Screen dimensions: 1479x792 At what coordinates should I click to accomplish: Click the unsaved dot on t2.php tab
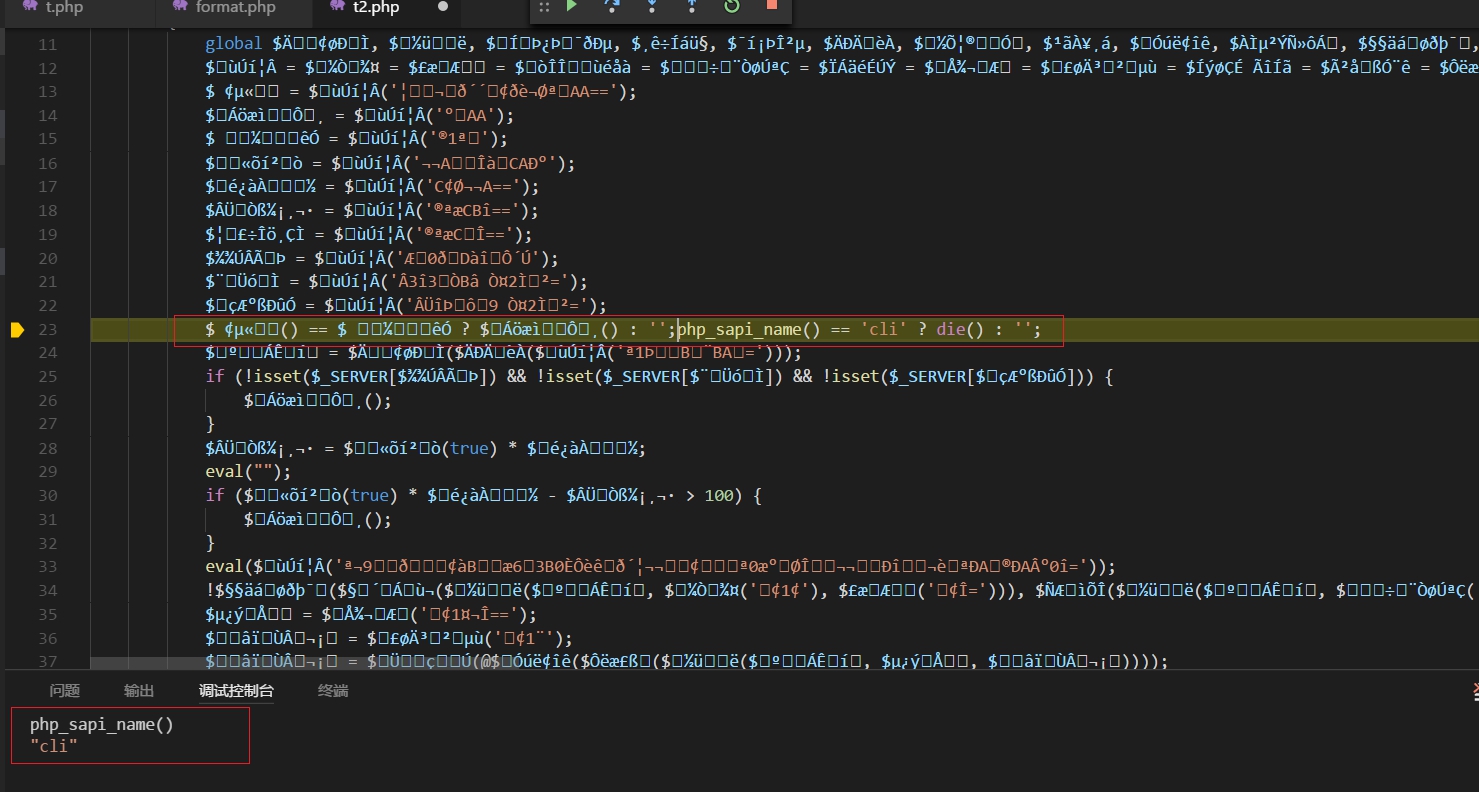(443, 7)
